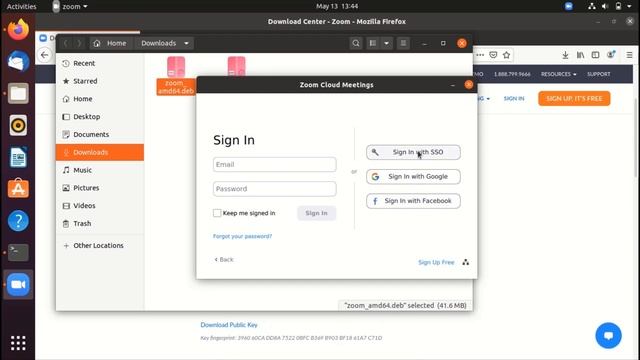Click SIGN IN link on Zoom webpage
The height and width of the screenshot is (360, 640).
pyautogui.click(x=513, y=98)
